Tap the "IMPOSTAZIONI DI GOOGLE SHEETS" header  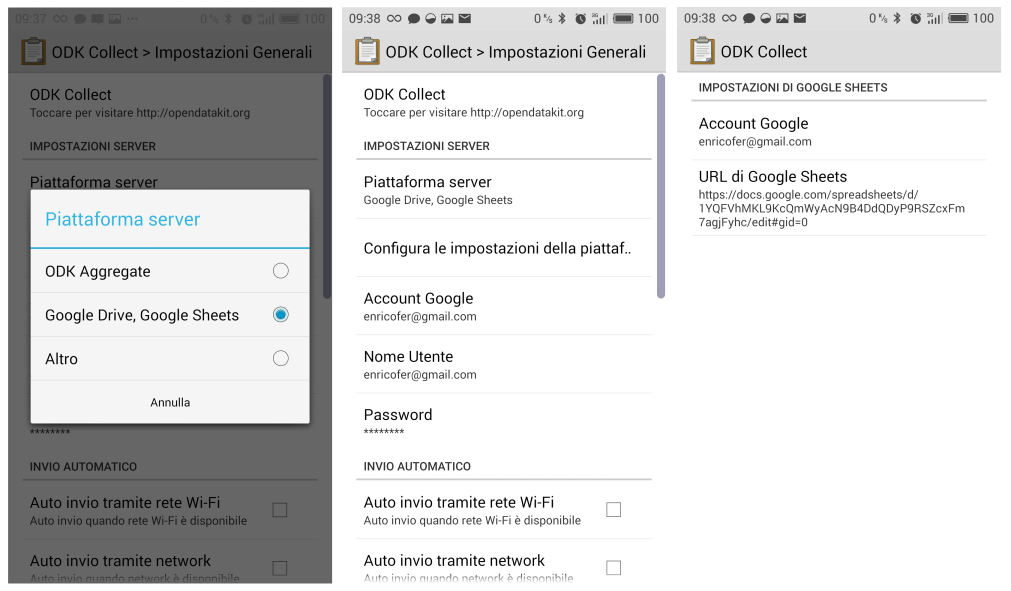click(793, 88)
